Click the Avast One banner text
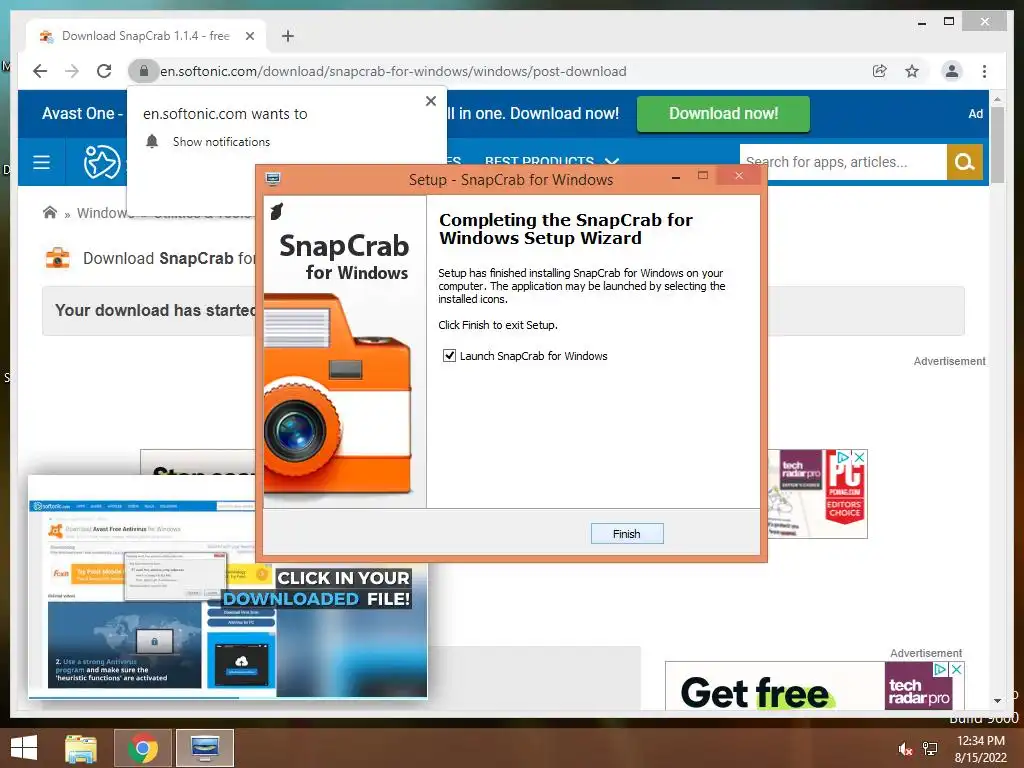Viewport: 1024px width, 768px height. point(82,114)
